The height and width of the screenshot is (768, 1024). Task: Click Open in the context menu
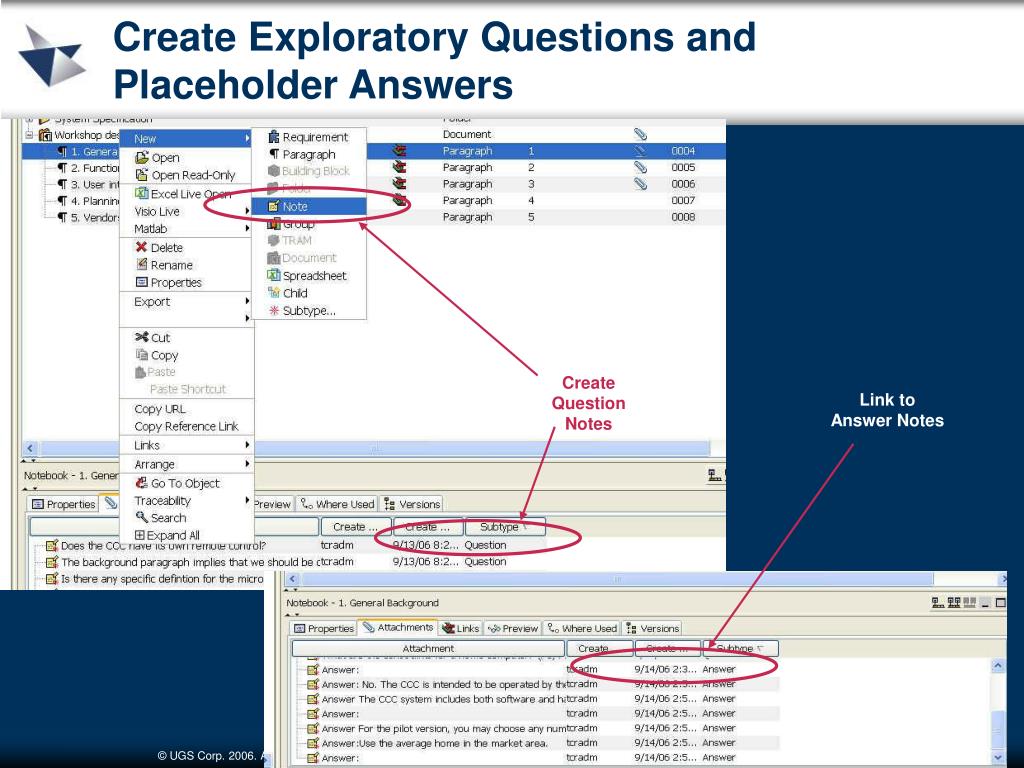point(187,157)
